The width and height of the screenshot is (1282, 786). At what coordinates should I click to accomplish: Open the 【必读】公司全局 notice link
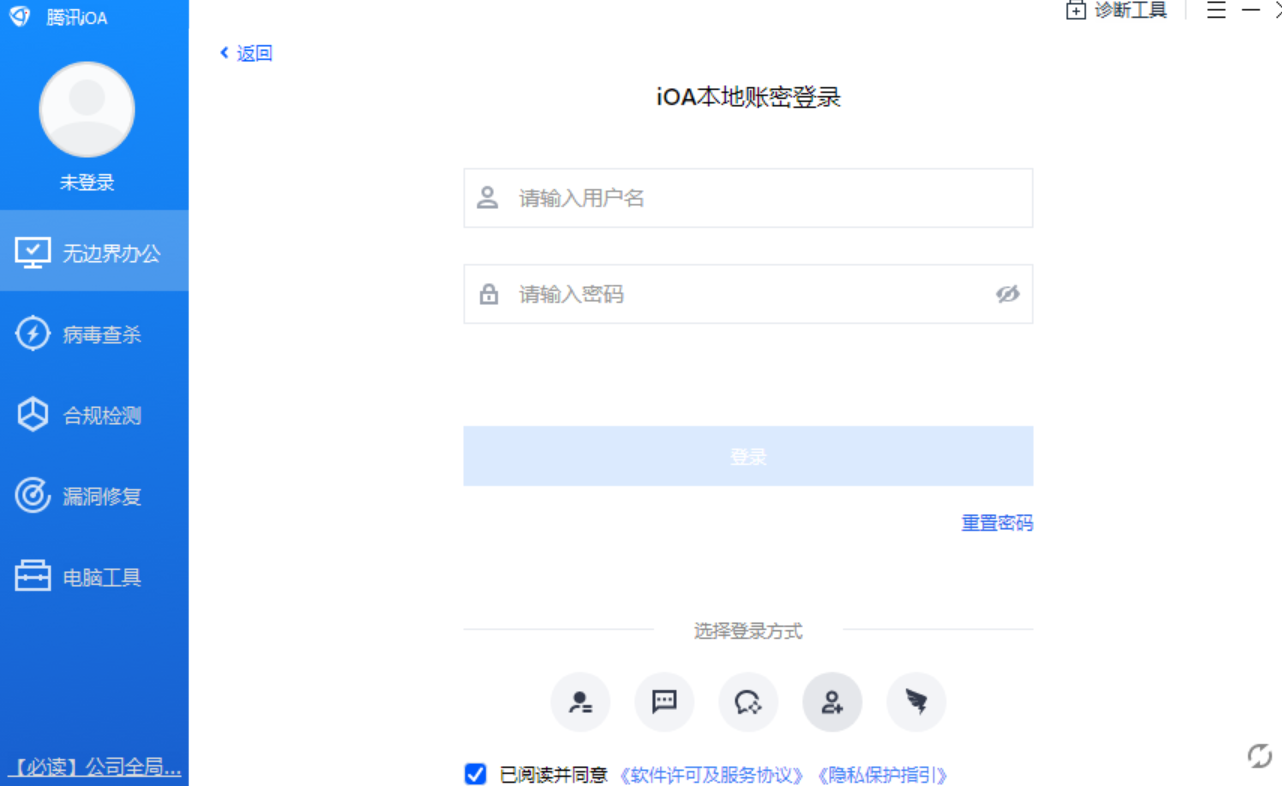[95, 767]
